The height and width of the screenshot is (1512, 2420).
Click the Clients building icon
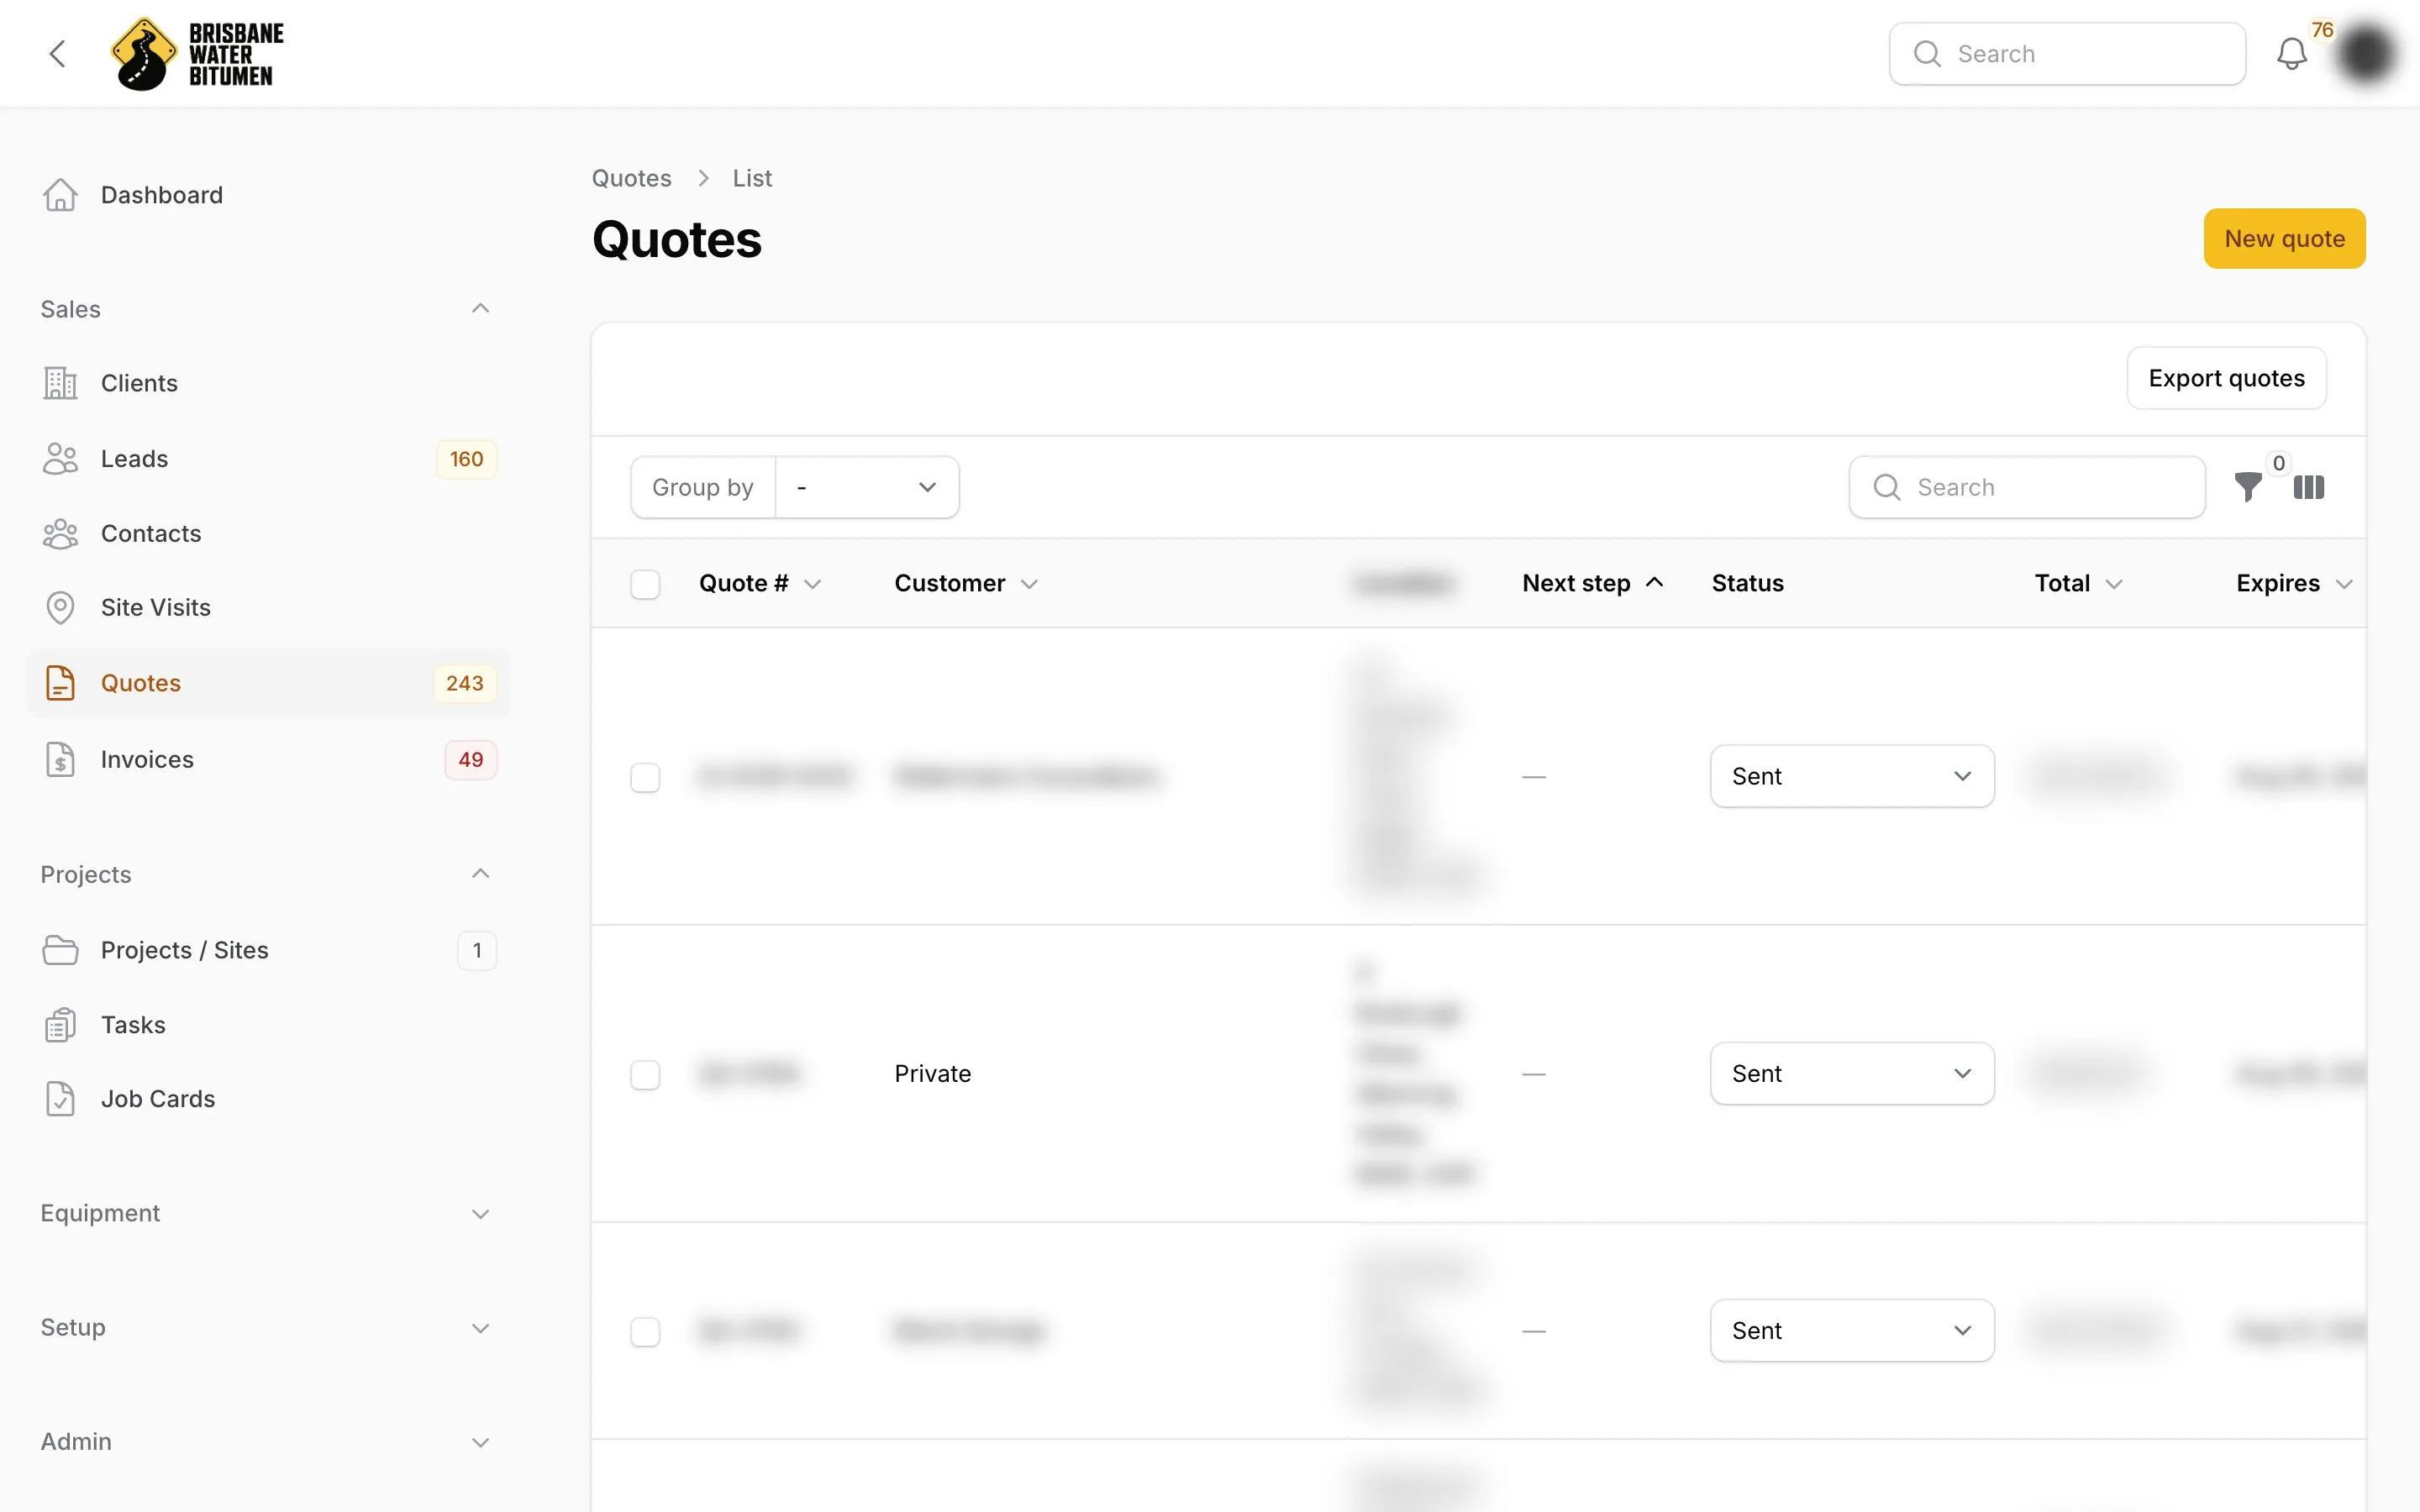tap(60, 383)
